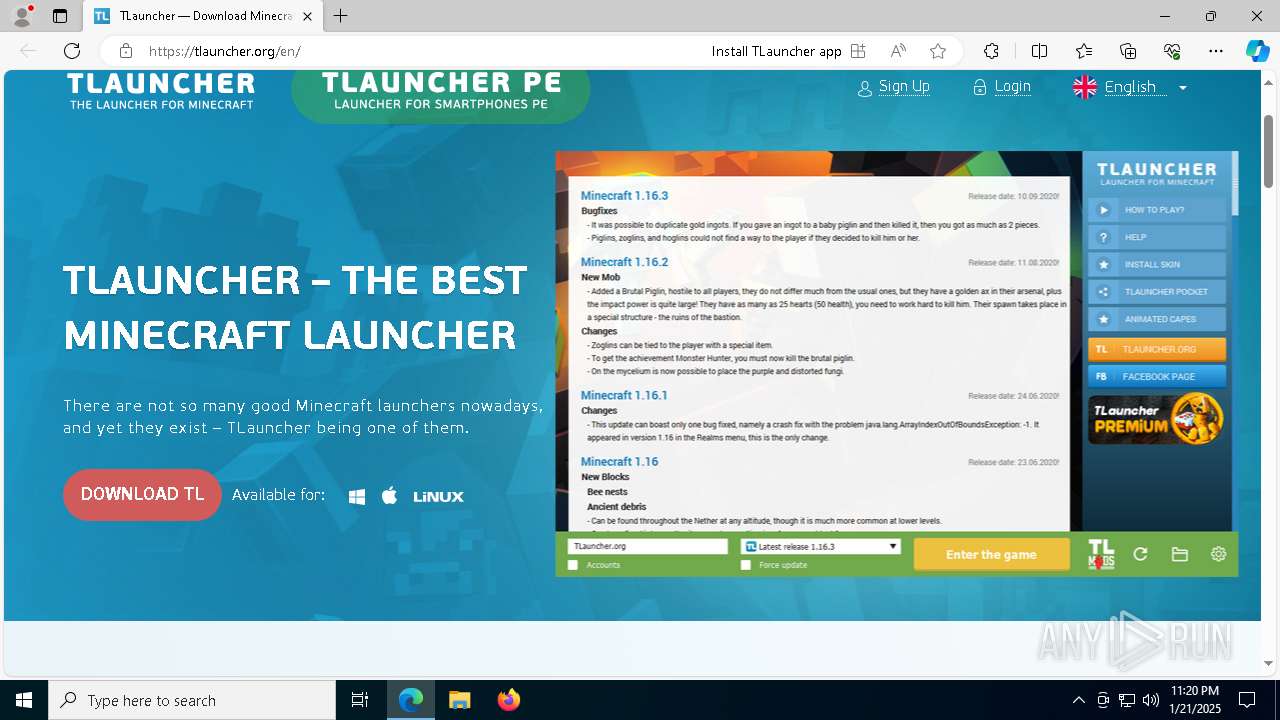Click the Minecraft 1.16.3 heading
This screenshot has width=1280, height=720.
click(x=624, y=195)
